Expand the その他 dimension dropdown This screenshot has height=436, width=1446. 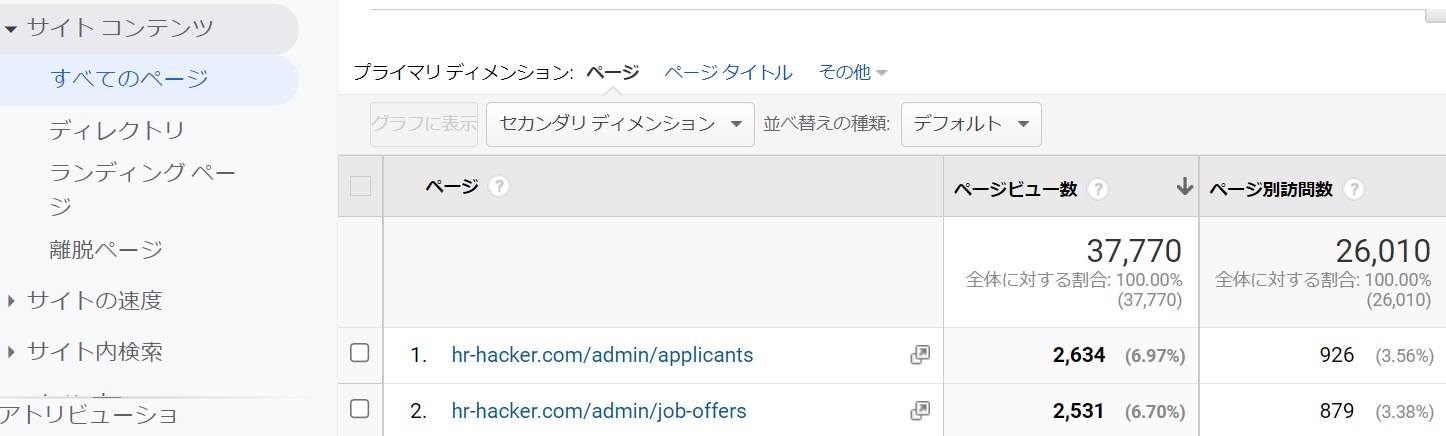tap(852, 72)
